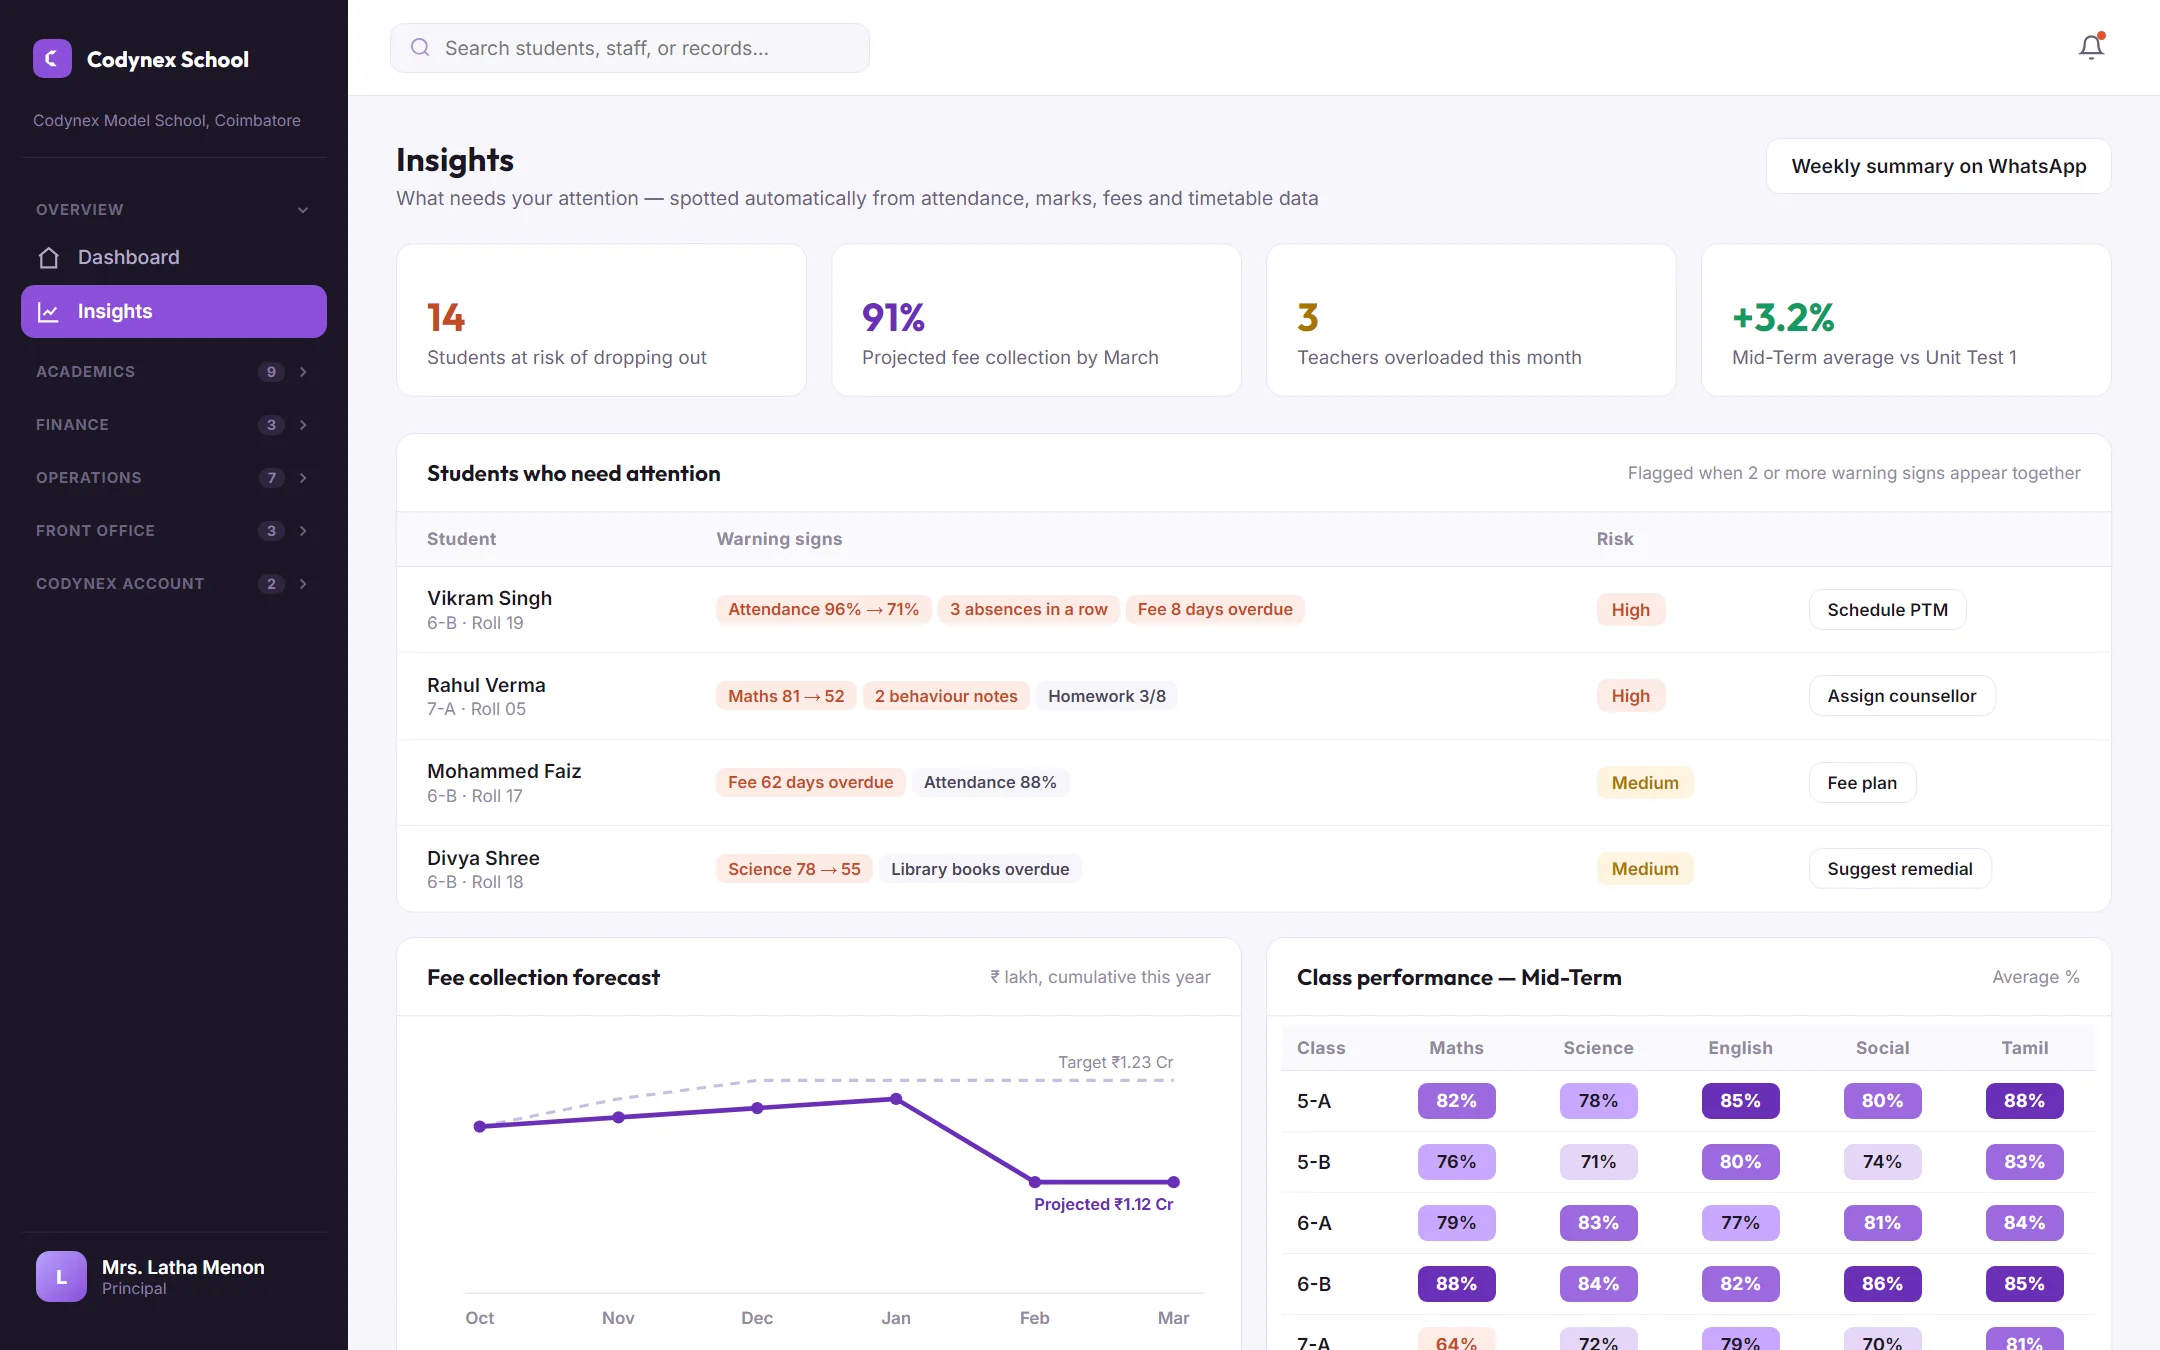Click Suggest remedial for Divya Shree
This screenshot has width=2160, height=1350.
[x=1899, y=869]
